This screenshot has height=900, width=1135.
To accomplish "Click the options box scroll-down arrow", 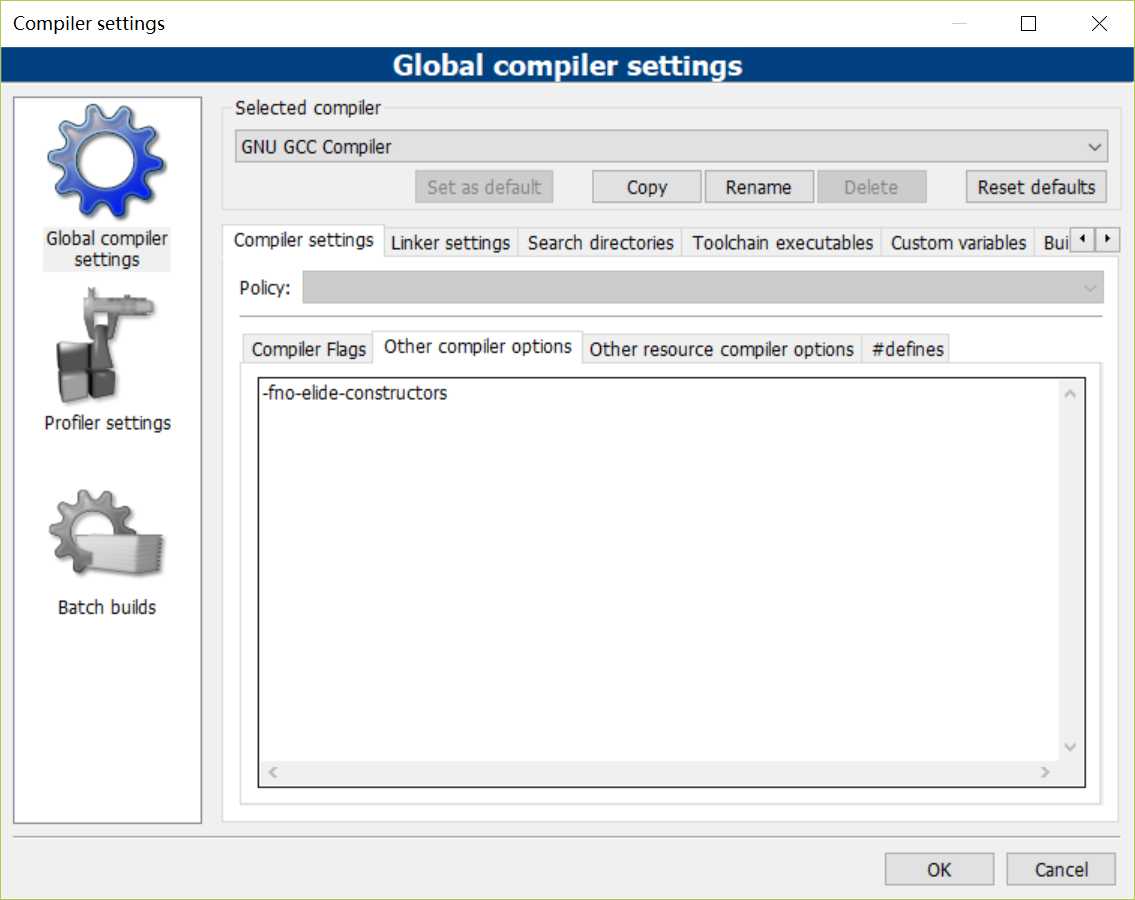I will point(1070,747).
